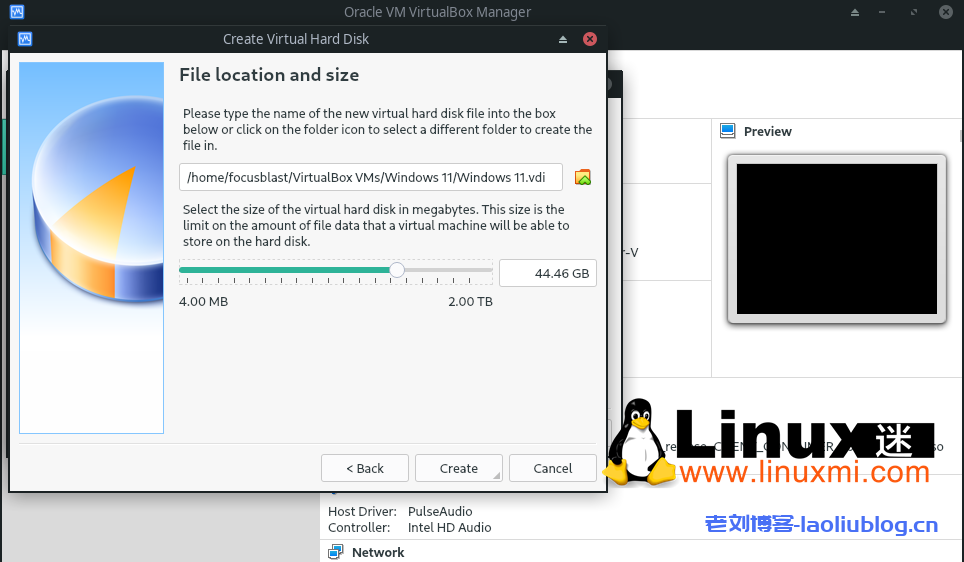Click the black VM preview thumbnail
This screenshot has height=562, width=964.
pos(836,239)
